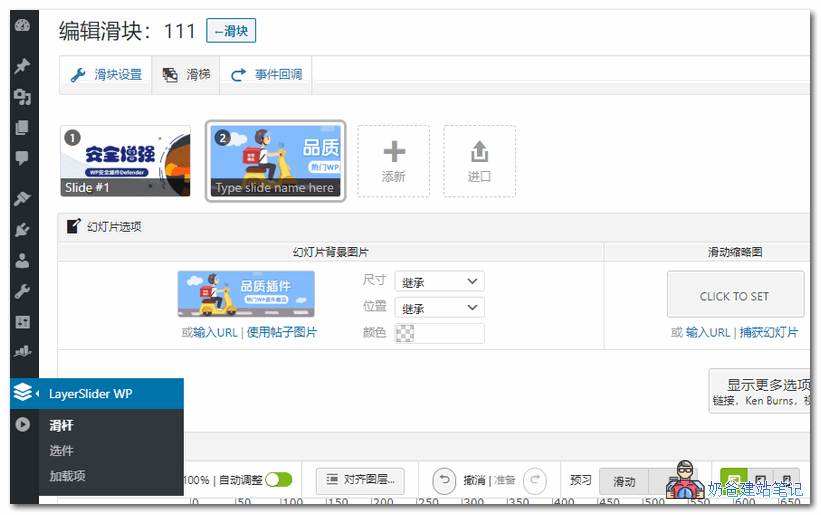Open the 尺寸 size dropdown
The image size is (821, 515).
(439, 282)
